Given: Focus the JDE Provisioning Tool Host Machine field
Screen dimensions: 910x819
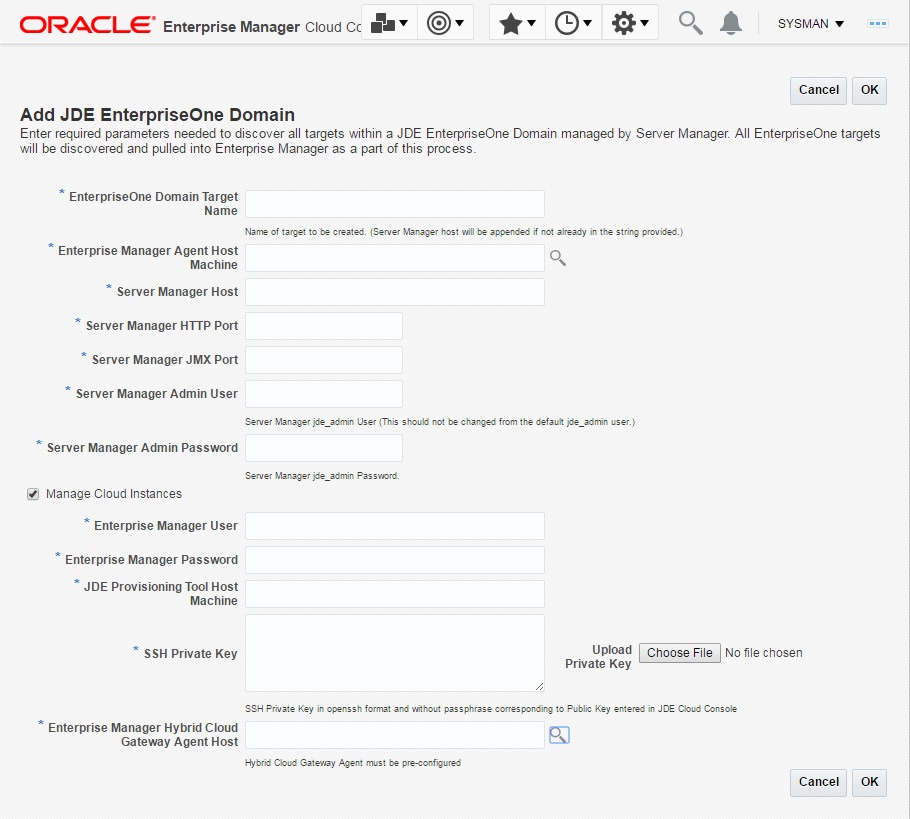Looking at the screenshot, I should (395, 594).
